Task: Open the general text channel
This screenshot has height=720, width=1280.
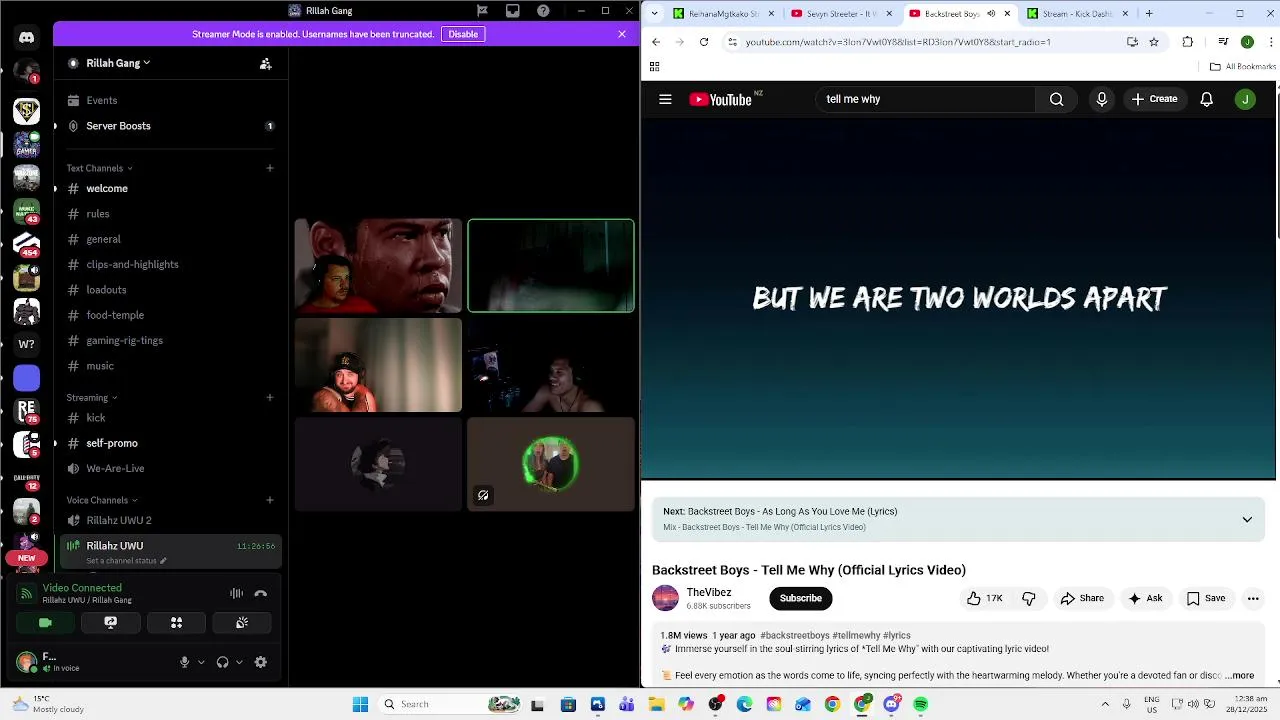Action: click(170, 239)
